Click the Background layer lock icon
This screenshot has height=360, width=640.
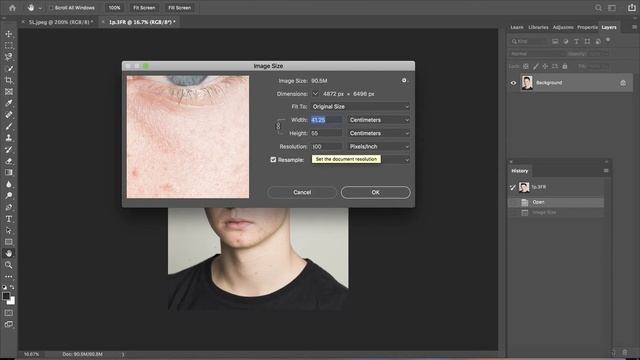(x=623, y=83)
